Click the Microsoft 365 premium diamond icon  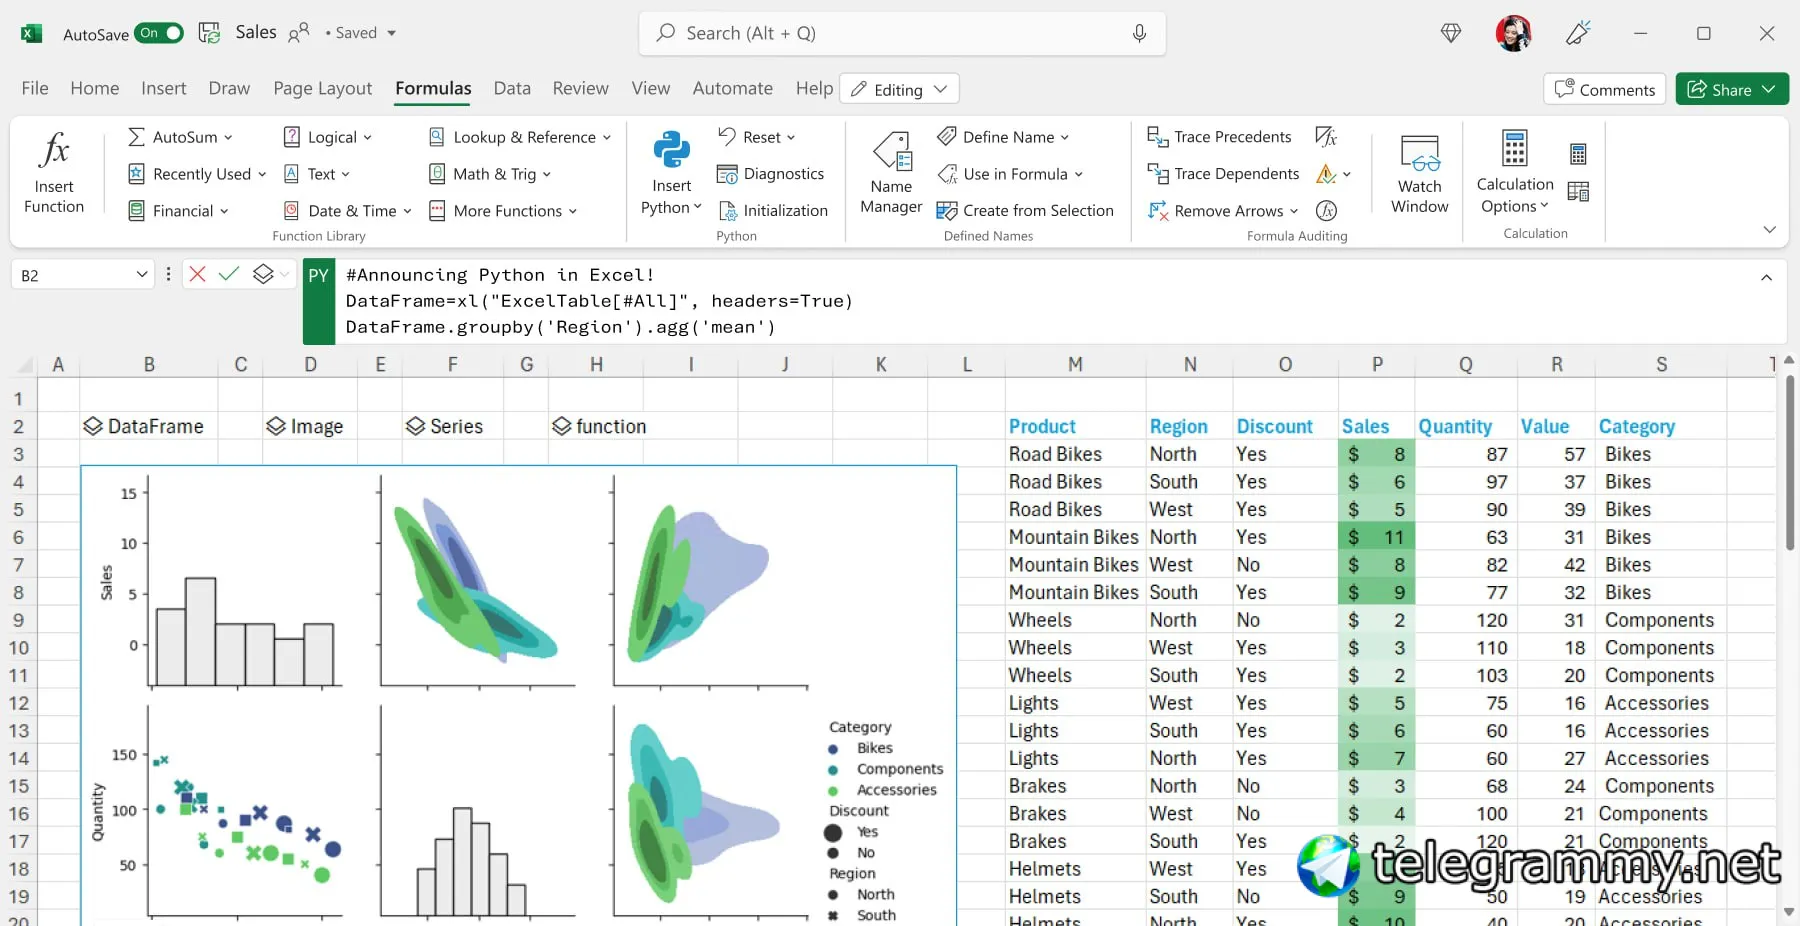click(1451, 33)
